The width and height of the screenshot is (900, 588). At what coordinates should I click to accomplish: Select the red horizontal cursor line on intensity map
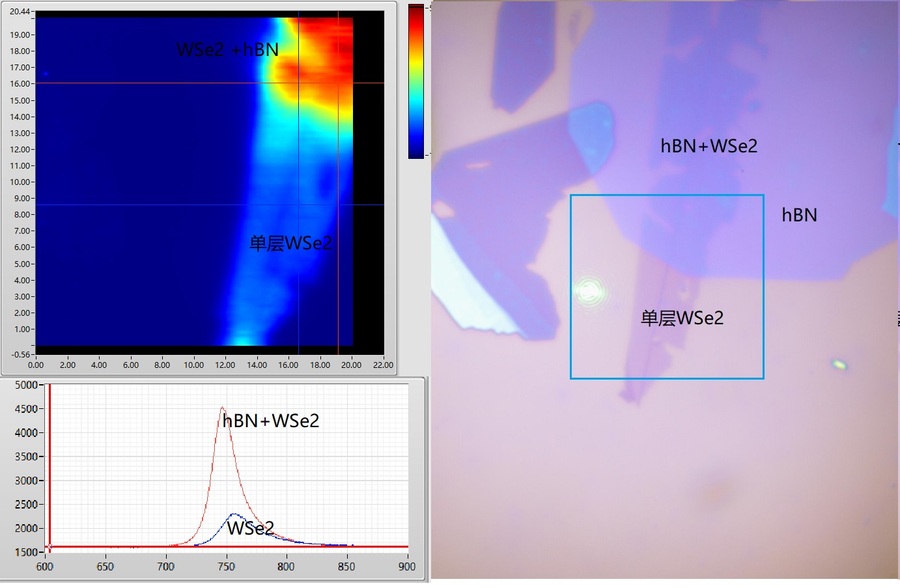150,83
